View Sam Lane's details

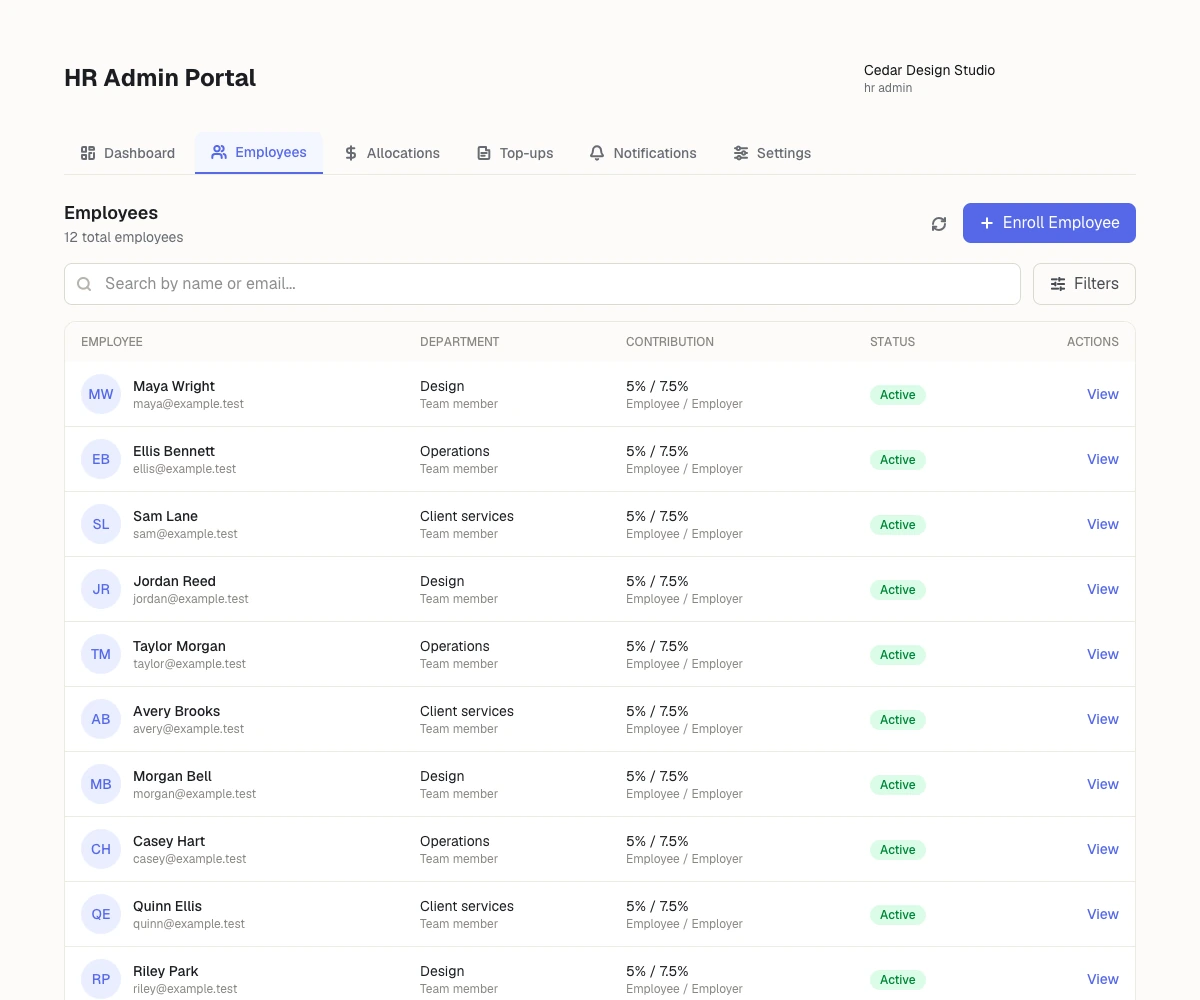click(1103, 524)
